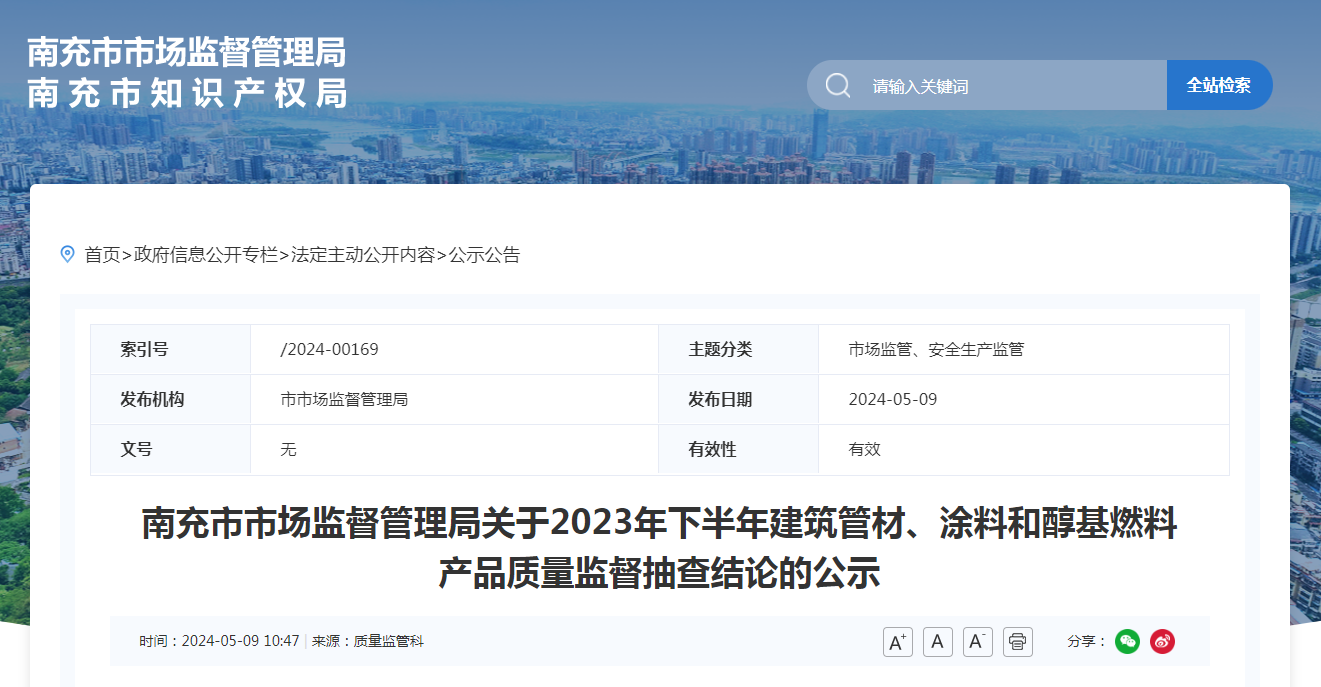Open 政府信息公开专栏 breadcrumb link
Screen dimensions: 1321x687
click(x=206, y=255)
